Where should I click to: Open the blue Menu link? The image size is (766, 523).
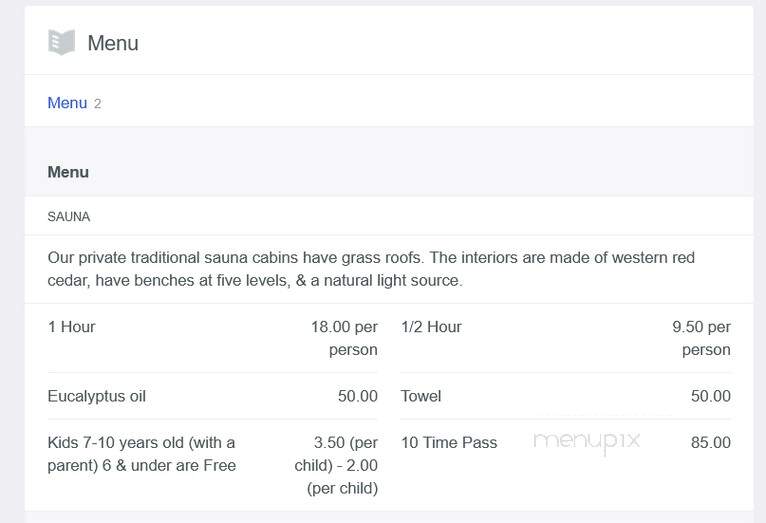pos(67,103)
